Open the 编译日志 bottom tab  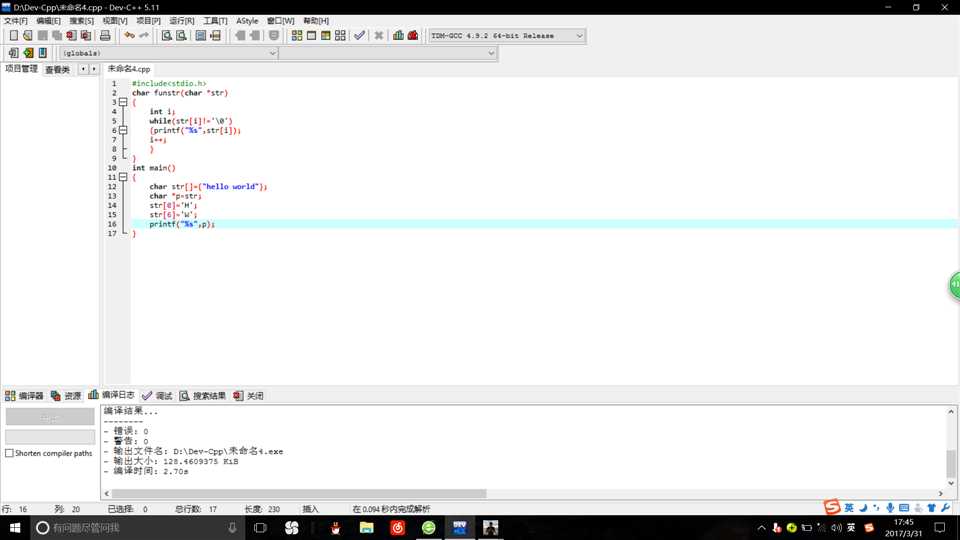(111, 395)
